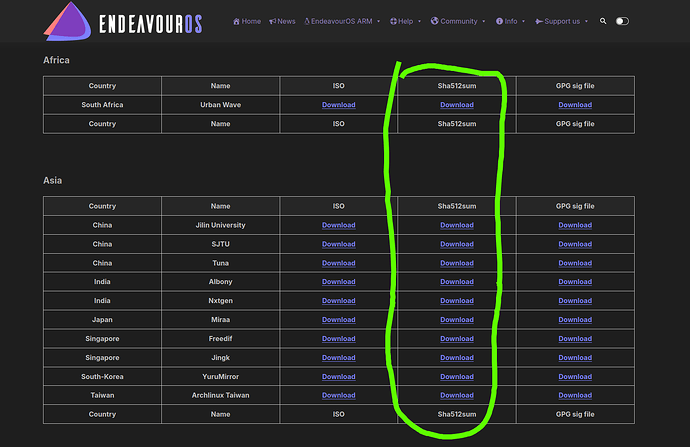The image size is (690, 447).
Task: Click the Asia section heading
Action: pyautogui.click(x=52, y=180)
